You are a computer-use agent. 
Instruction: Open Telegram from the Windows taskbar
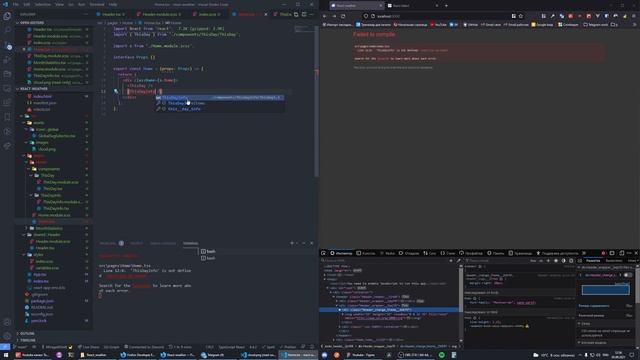point(213,355)
